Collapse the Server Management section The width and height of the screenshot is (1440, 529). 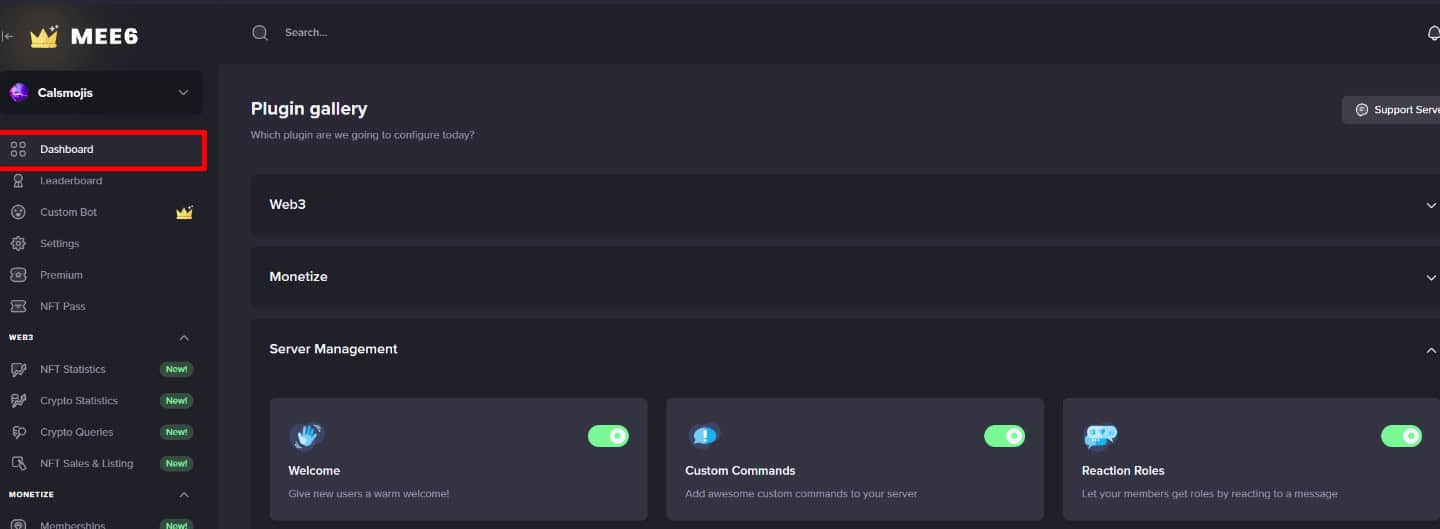tap(1431, 350)
